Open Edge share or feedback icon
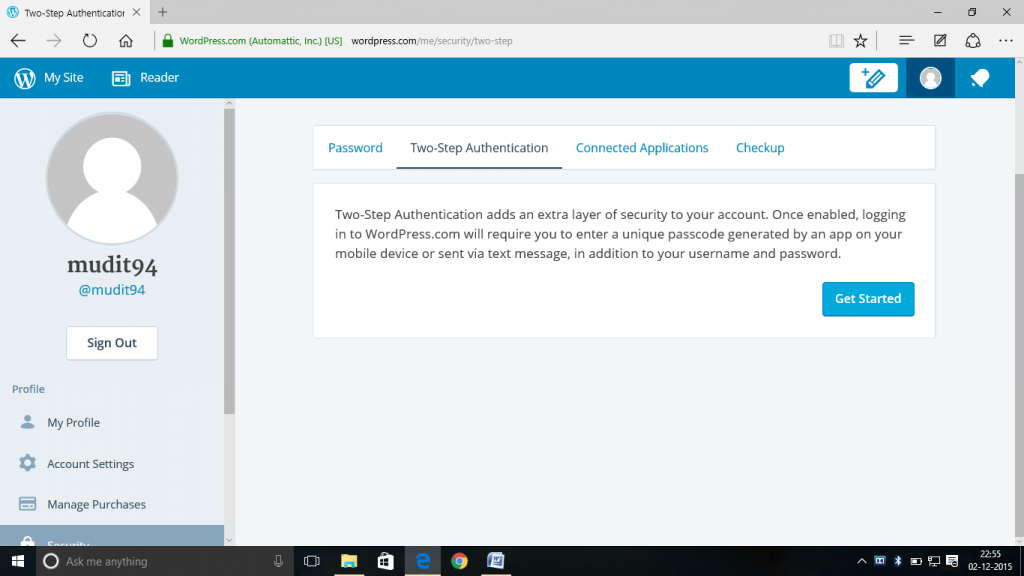1024x576 pixels. click(x=973, y=40)
